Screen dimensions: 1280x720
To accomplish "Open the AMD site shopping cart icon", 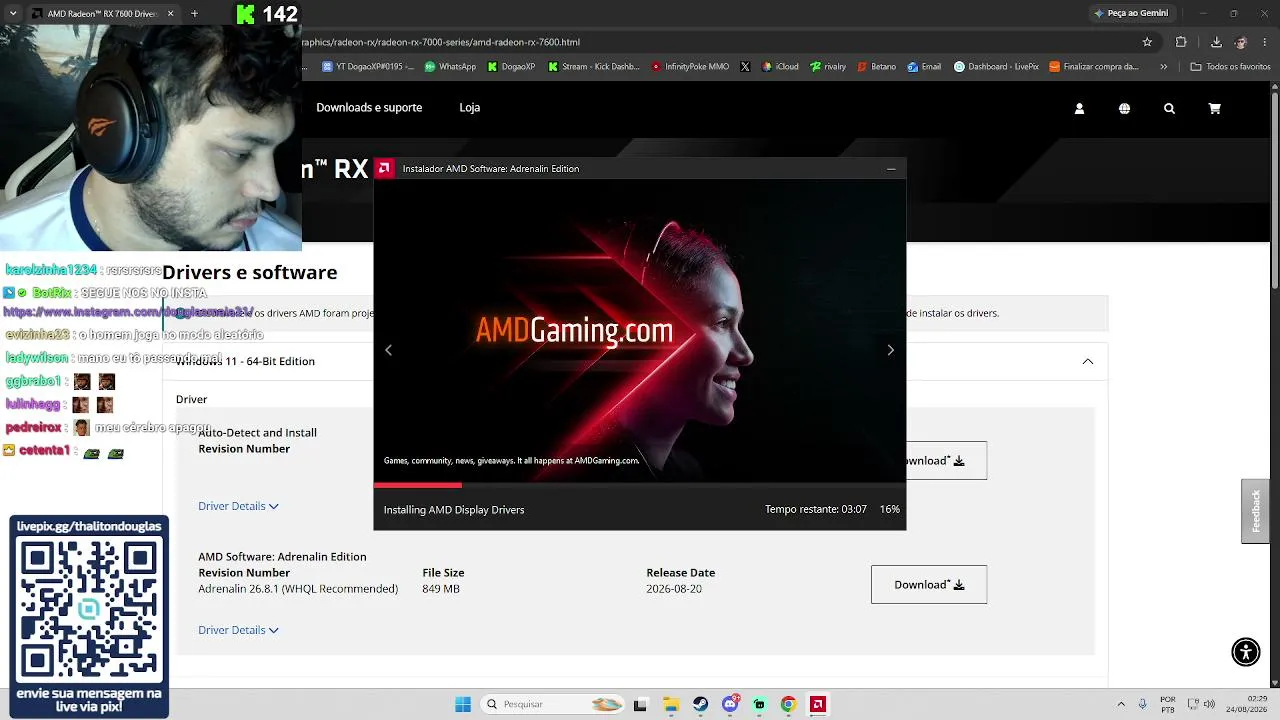I will [1214, 108].
